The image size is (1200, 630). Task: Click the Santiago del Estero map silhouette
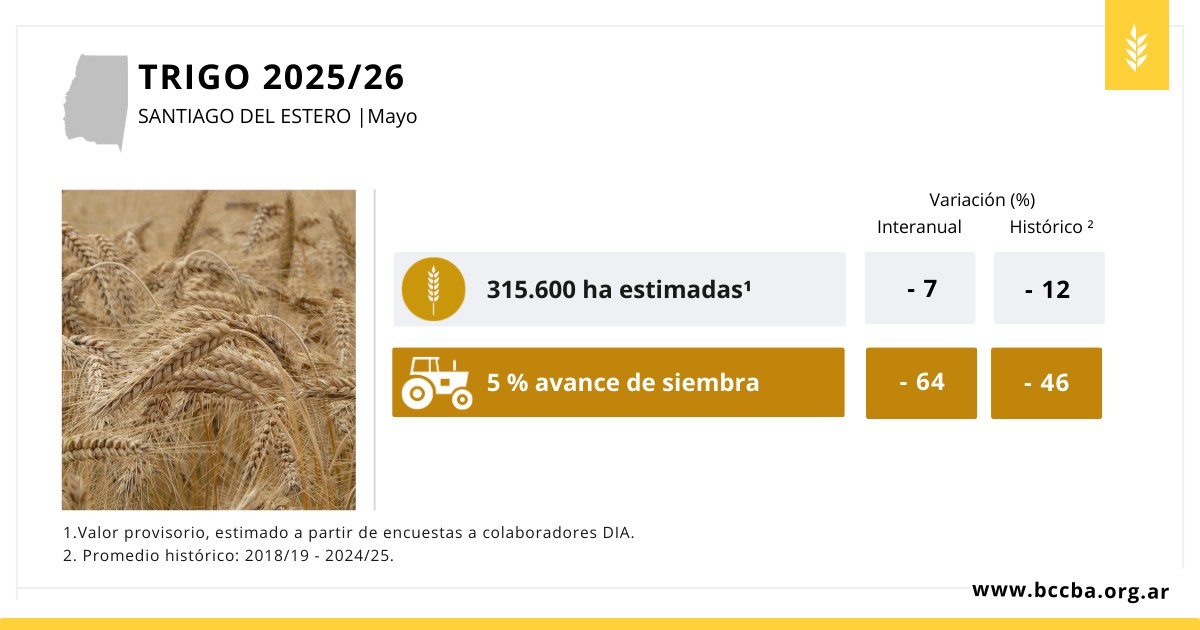98,102
